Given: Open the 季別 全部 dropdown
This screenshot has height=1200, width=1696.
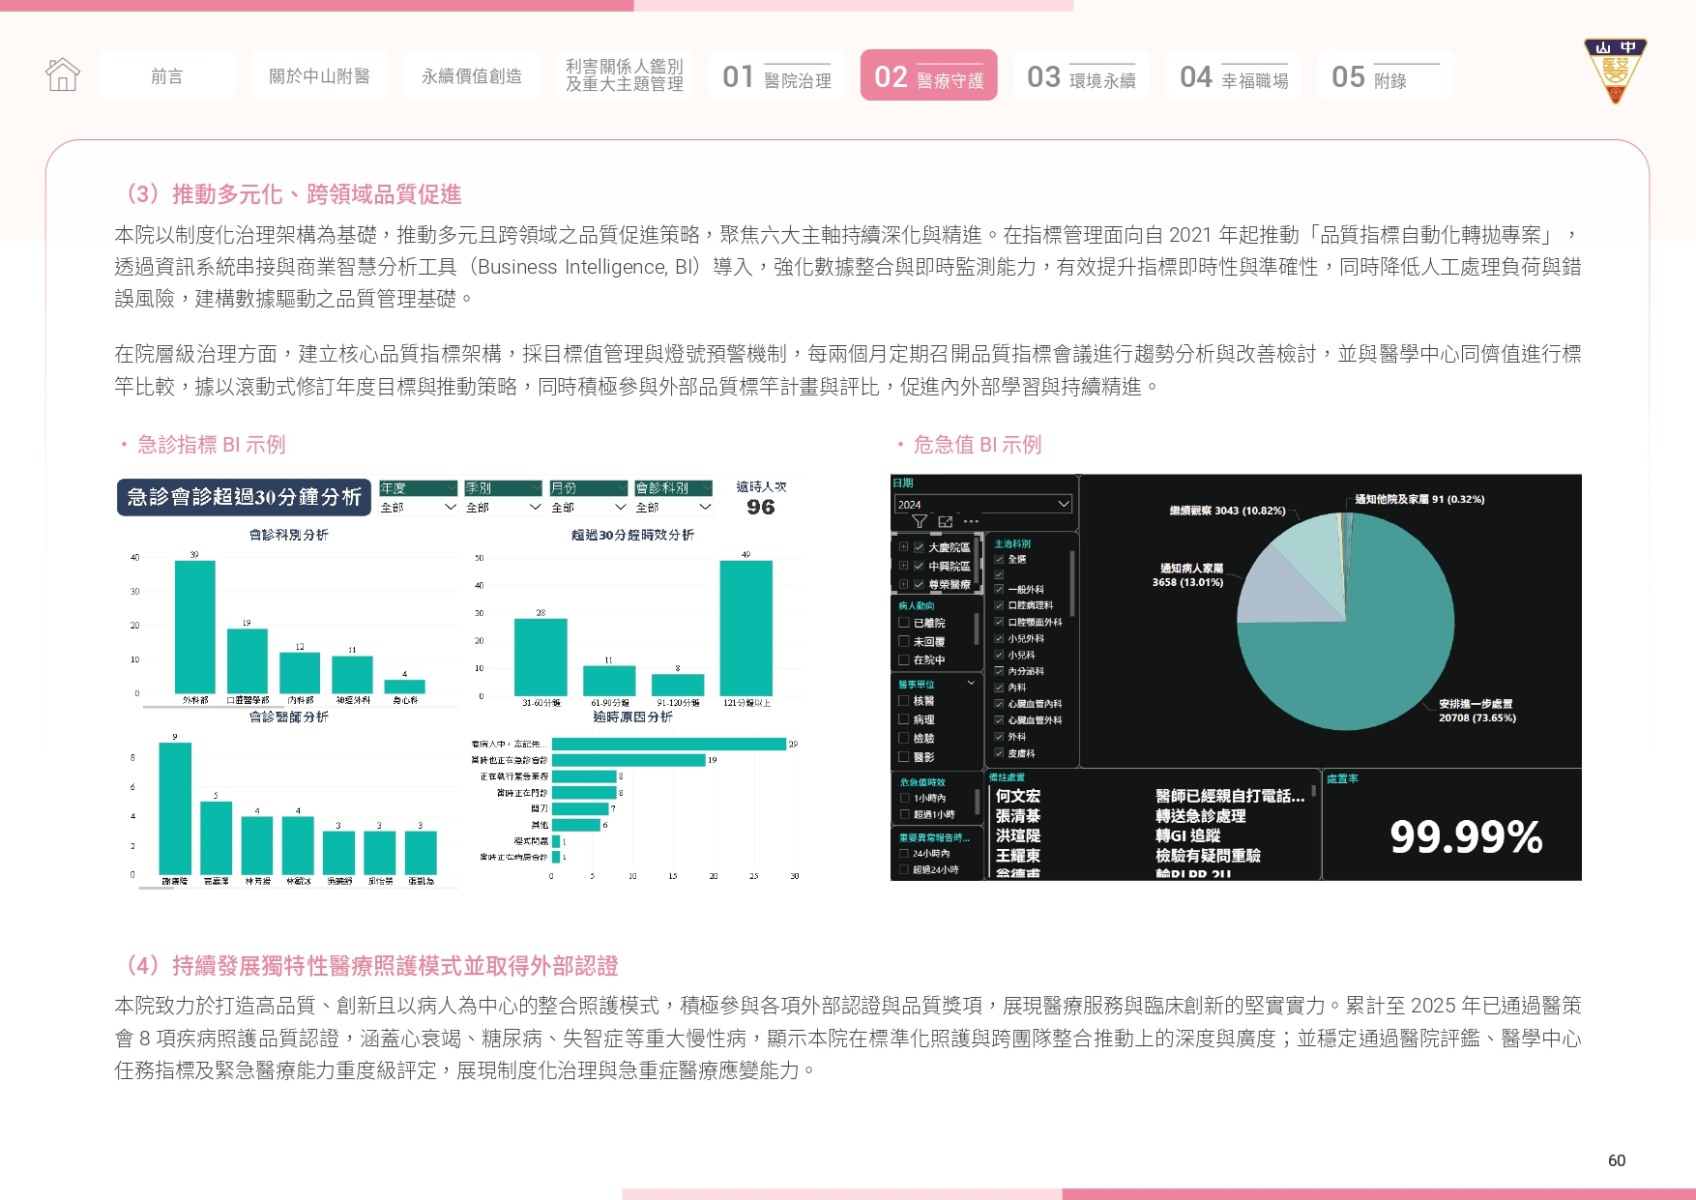Looking at the screenshot, I should [503, 508].
